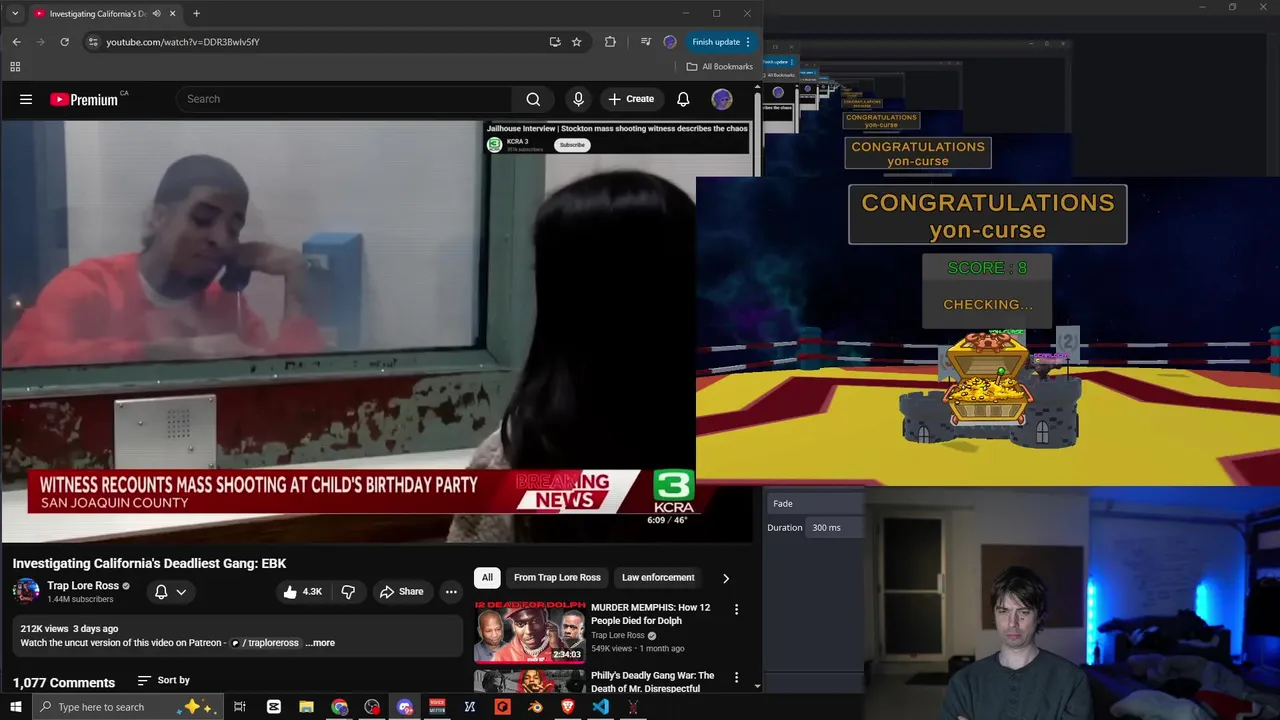
Task: Open a new Chrome tab
Action: pos(196,14)
